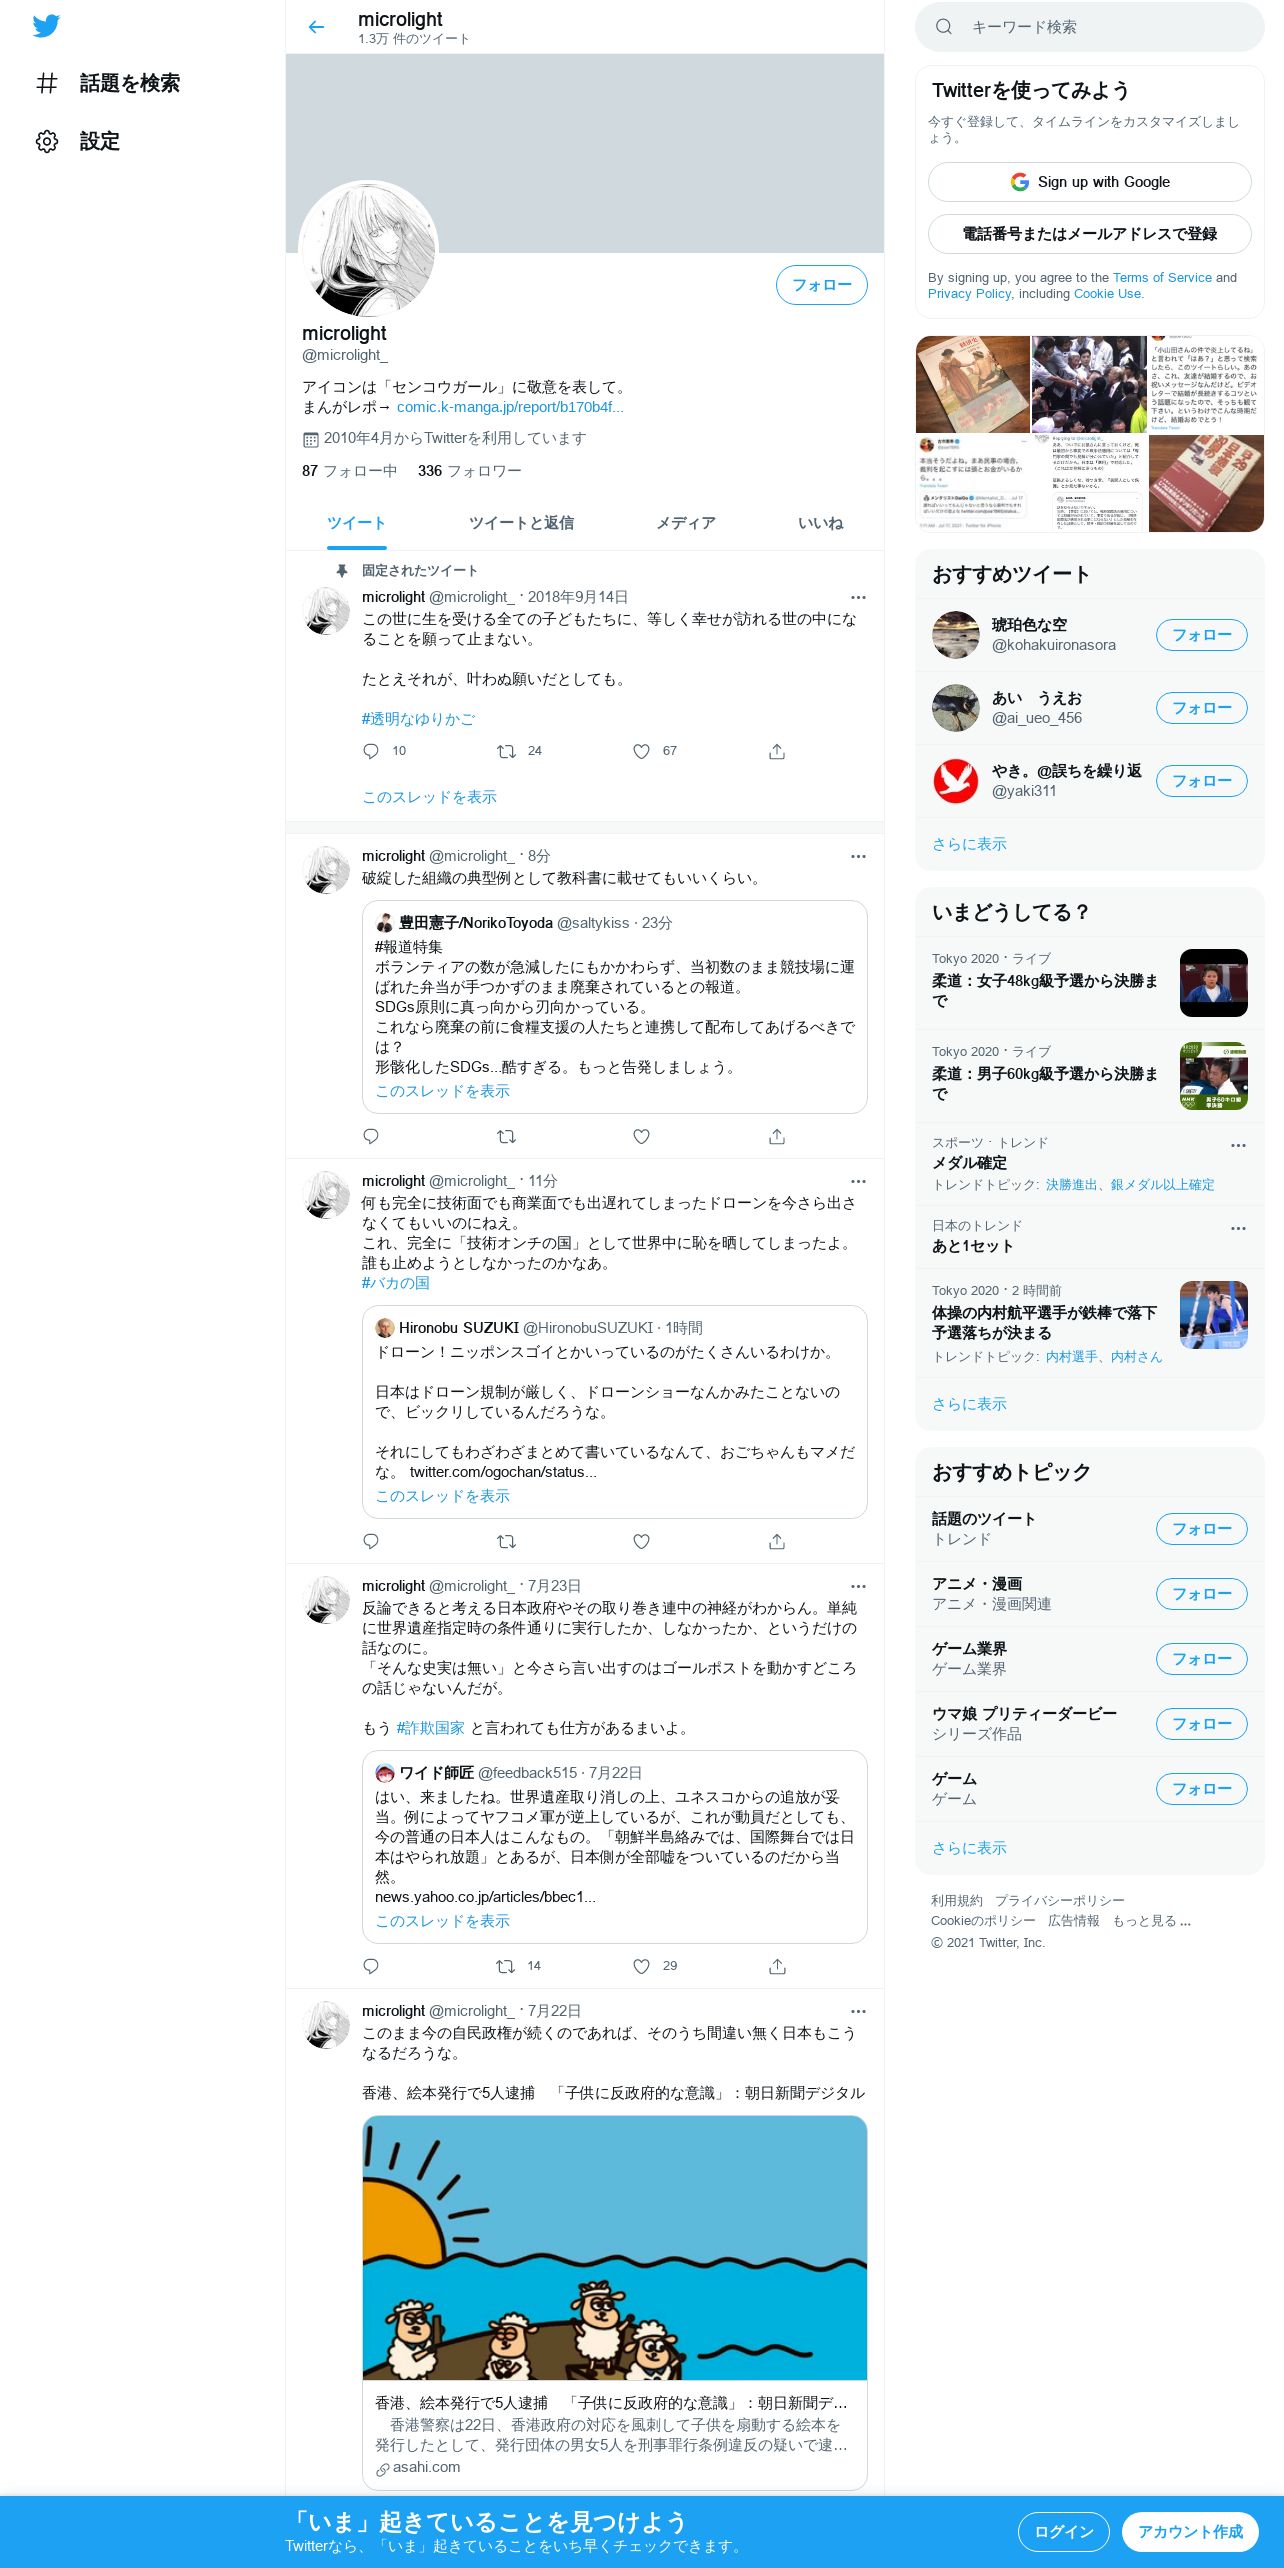The width and height of the screenshot is (1284, 2568).
Task: Retweet the 11分 drone tweet
Action: [506, 1541]
